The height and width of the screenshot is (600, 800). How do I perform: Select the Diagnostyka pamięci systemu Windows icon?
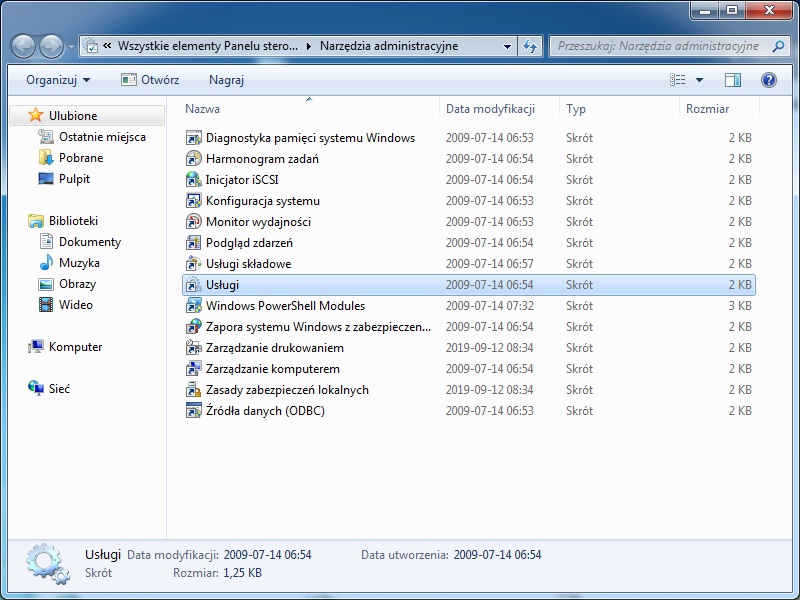(x=193, y=138)
